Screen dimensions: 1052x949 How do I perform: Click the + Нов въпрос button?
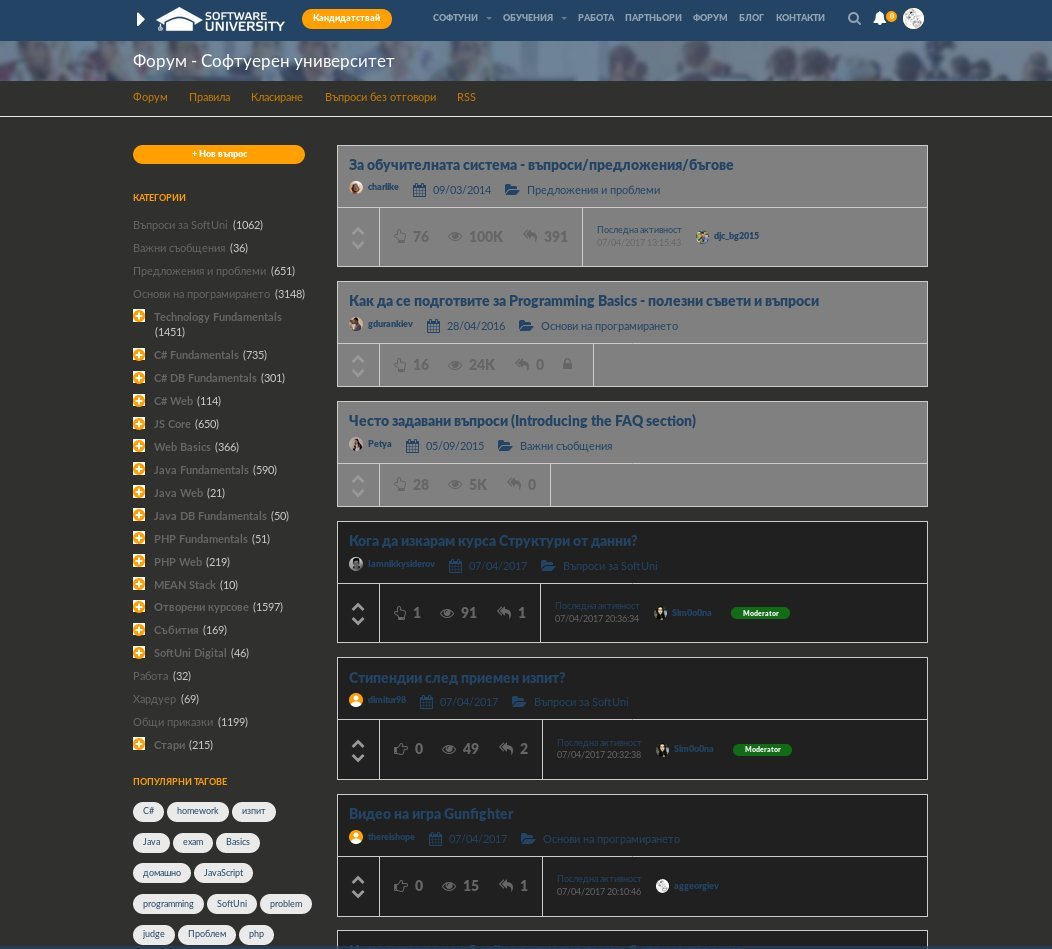pos(219,154)
